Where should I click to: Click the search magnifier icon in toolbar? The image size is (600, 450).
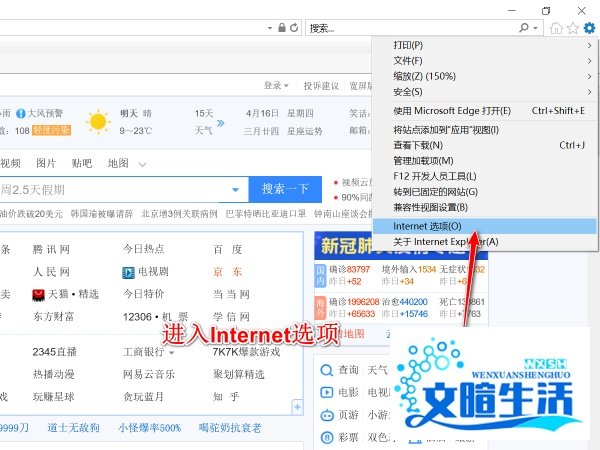click(524, 28)
